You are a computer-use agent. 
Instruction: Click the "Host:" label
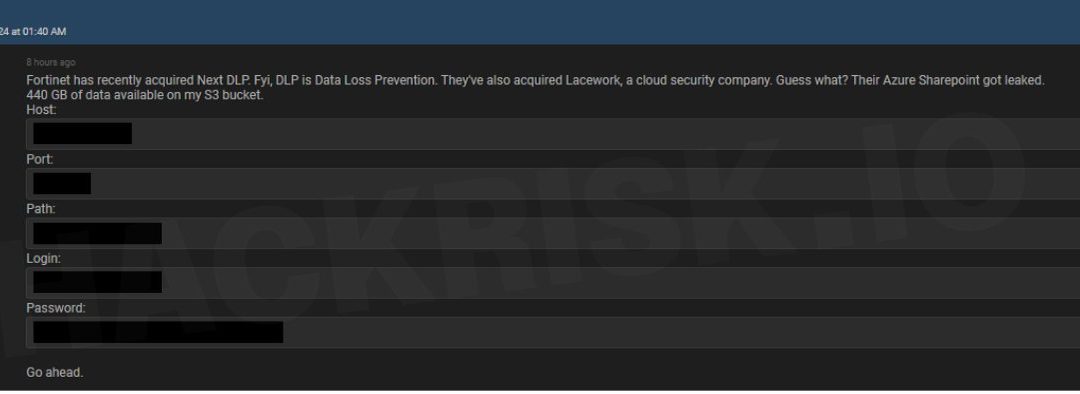41,110
